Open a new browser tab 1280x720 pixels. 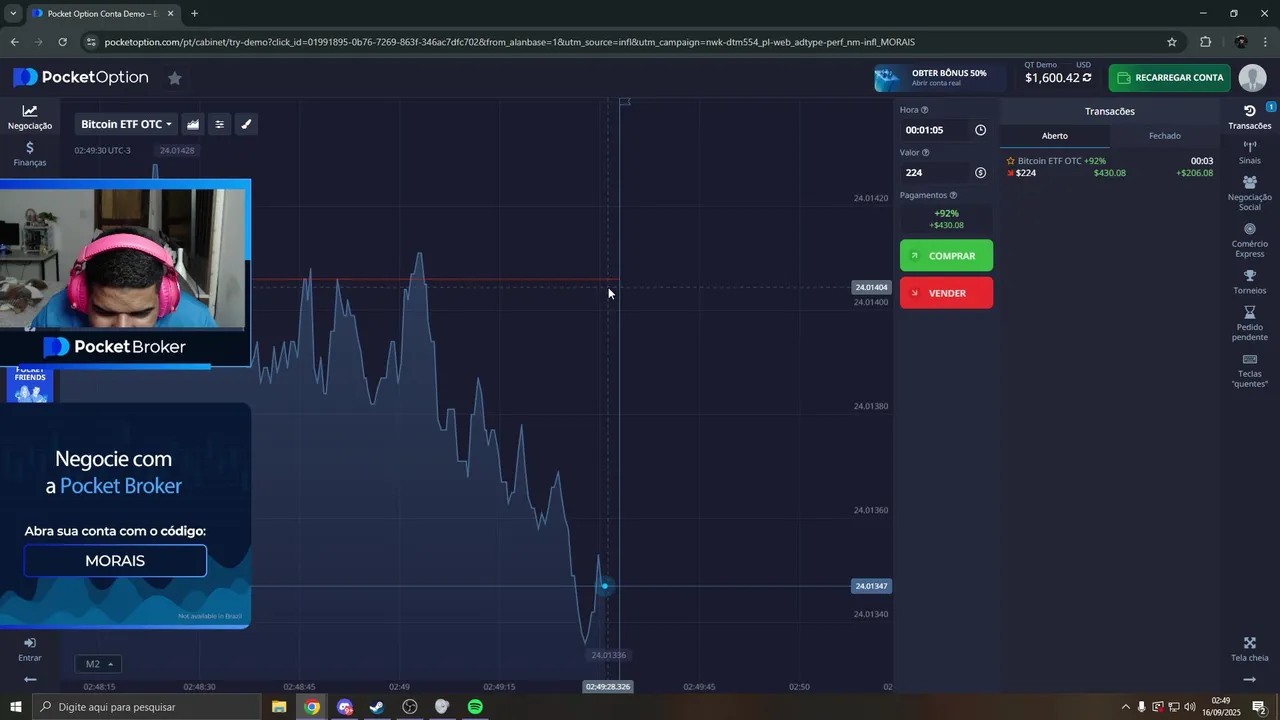coord(194,14)
